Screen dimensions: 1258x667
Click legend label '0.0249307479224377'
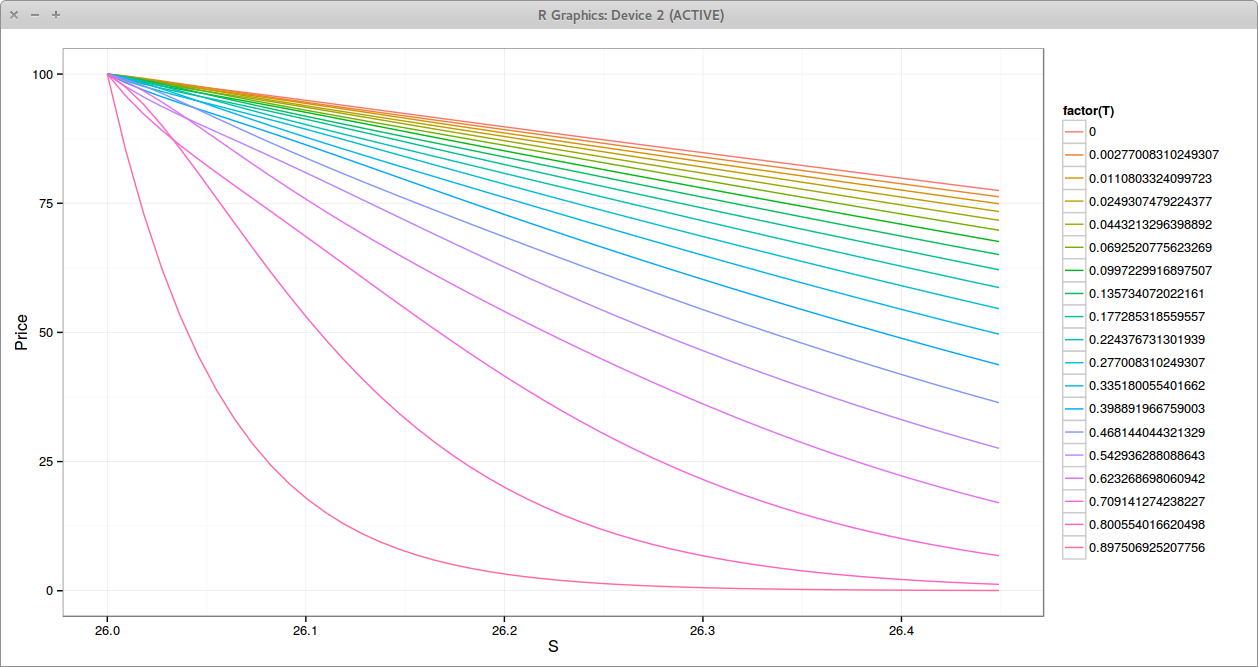coord(1150,201)
